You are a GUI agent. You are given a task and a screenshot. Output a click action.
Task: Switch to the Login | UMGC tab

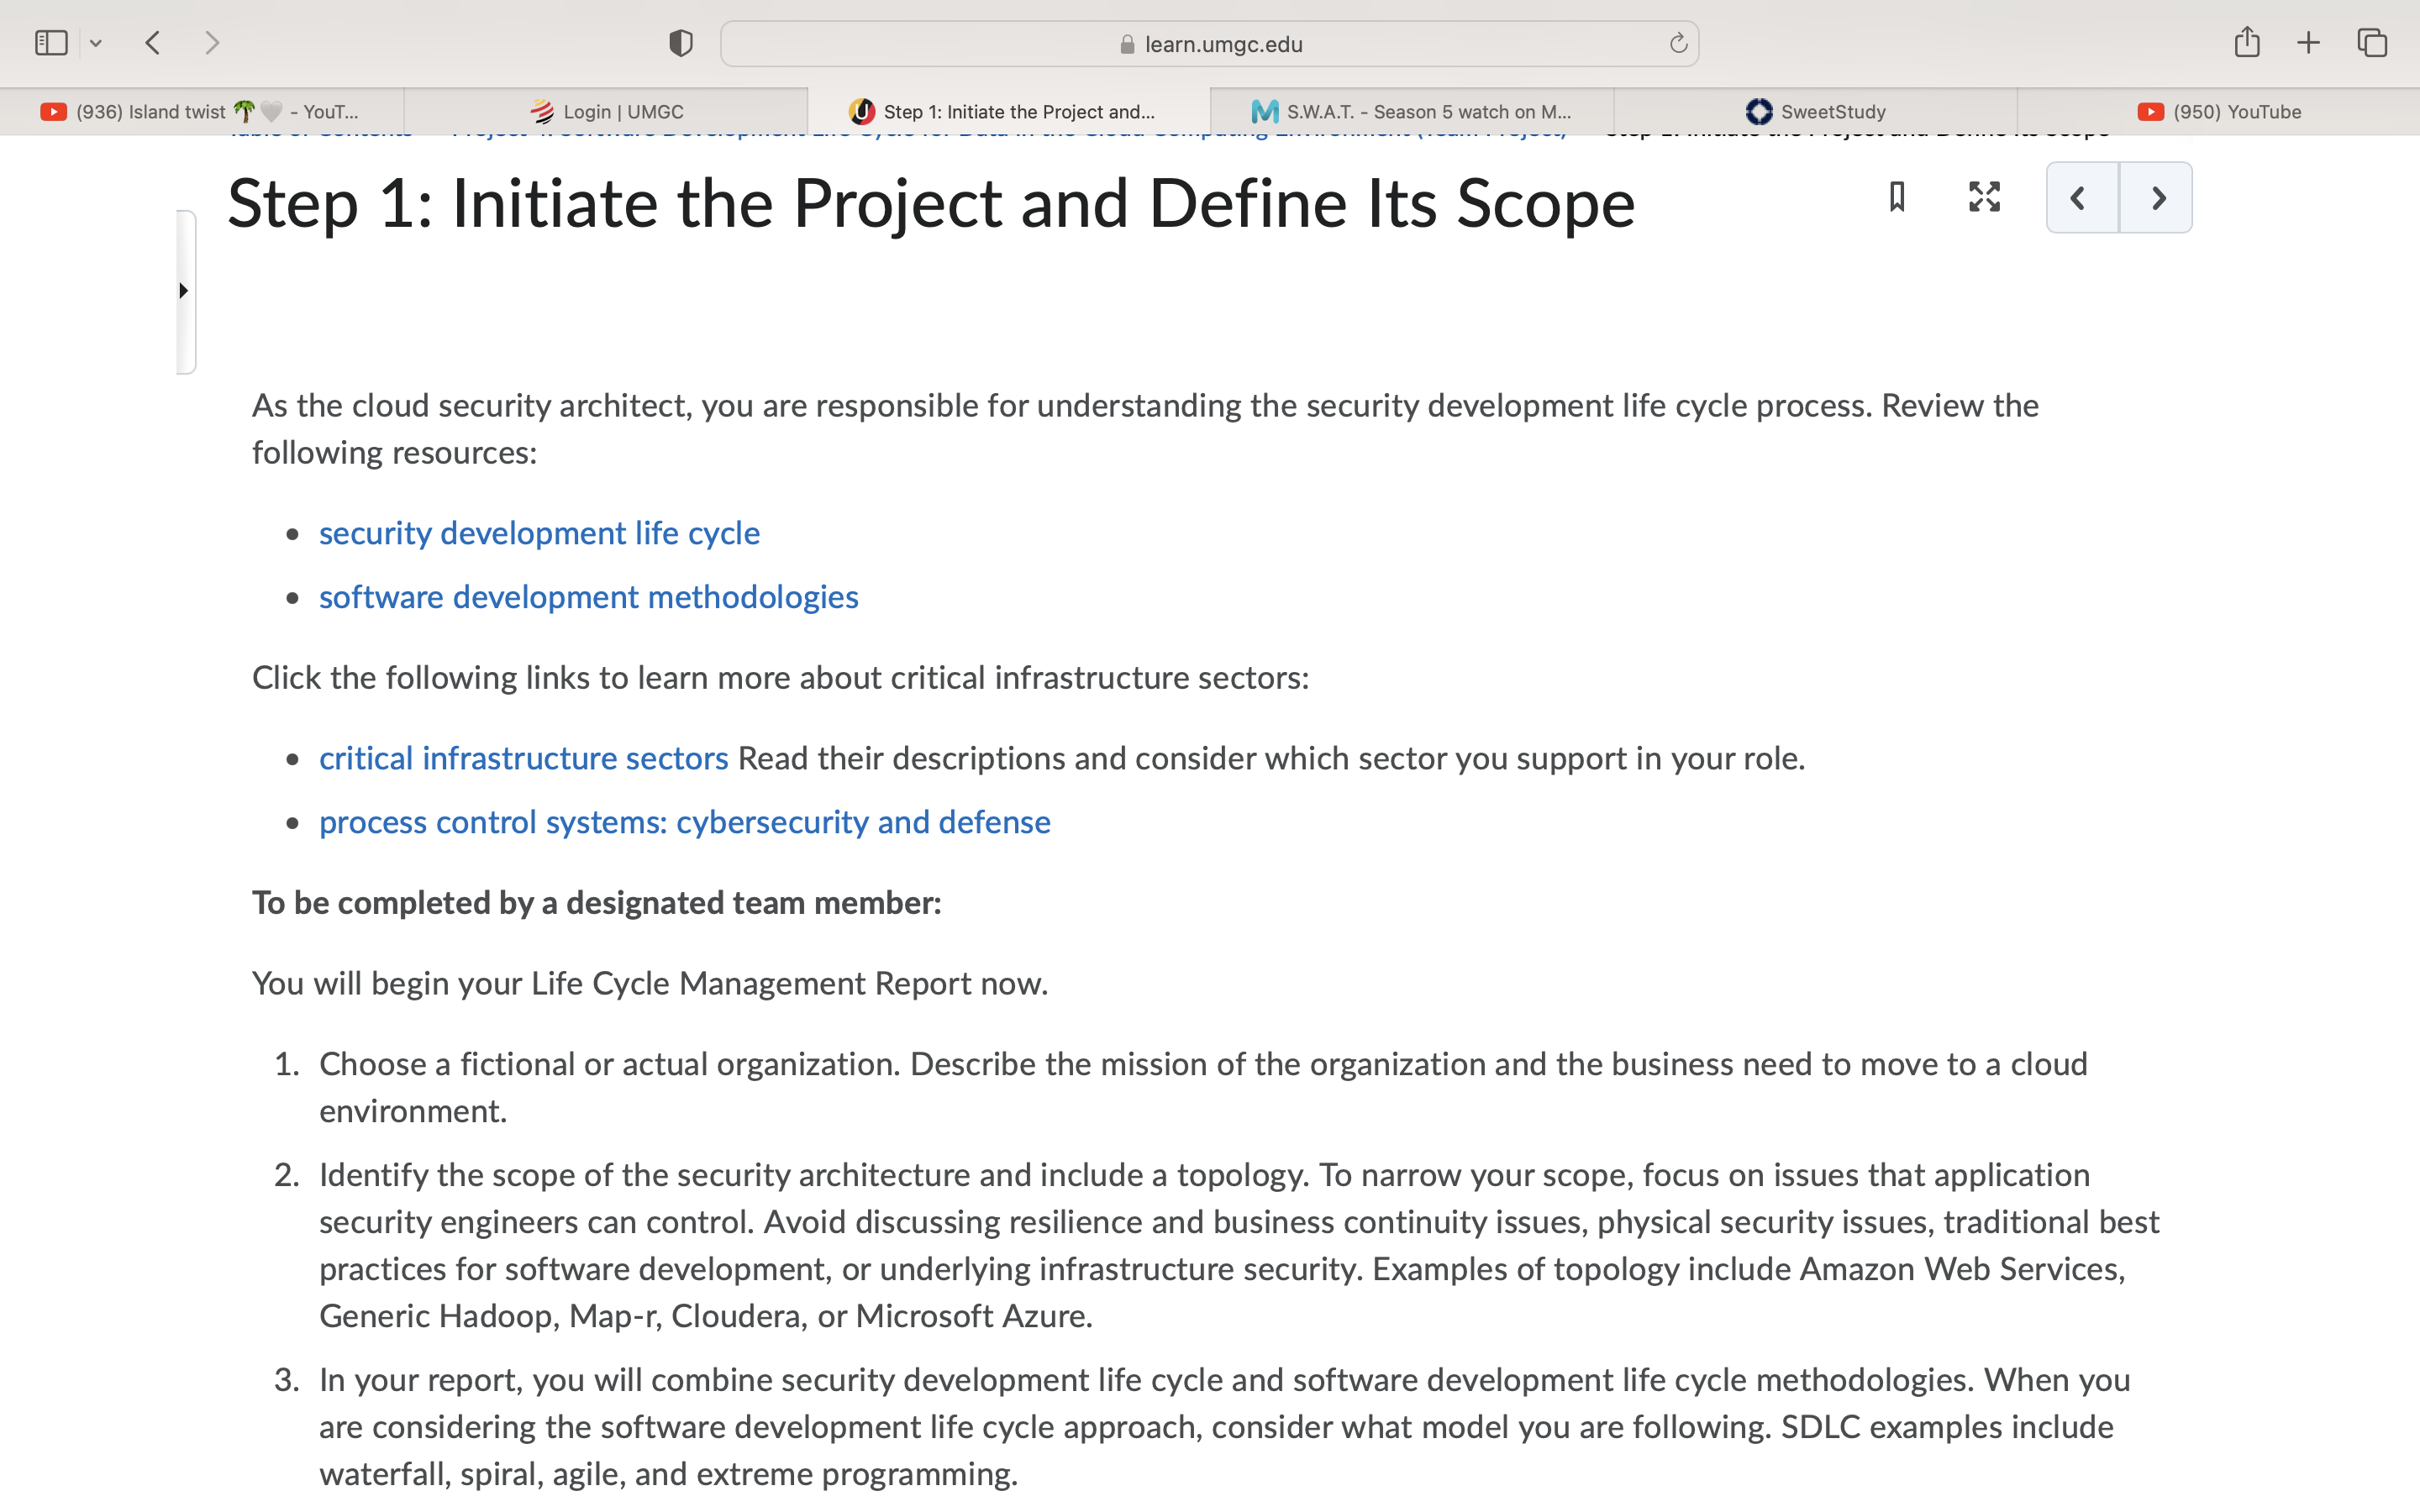pyautogui.click(x=606, y=112)
